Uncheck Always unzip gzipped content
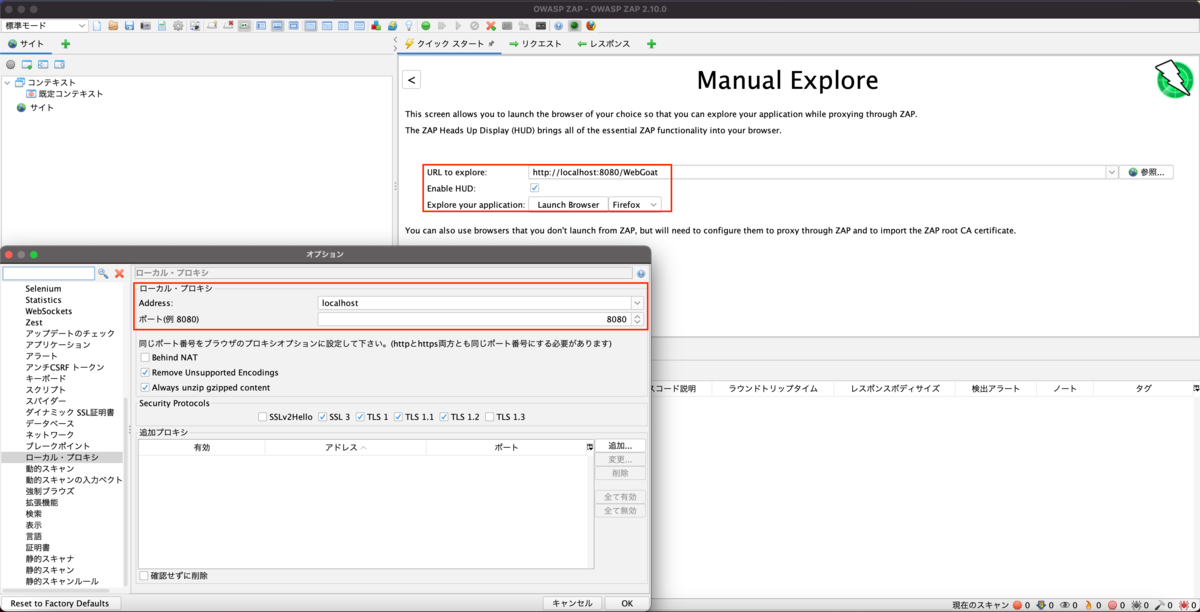The image size is (1200, 612). click(145, 387)
